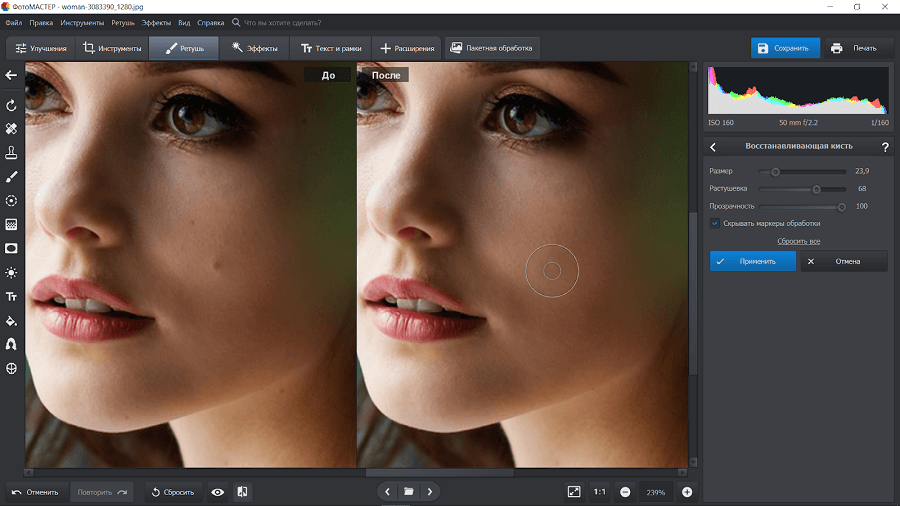900x506 pixels.
Task: Click the zoom-in plus icon
Action: [687, 492]
